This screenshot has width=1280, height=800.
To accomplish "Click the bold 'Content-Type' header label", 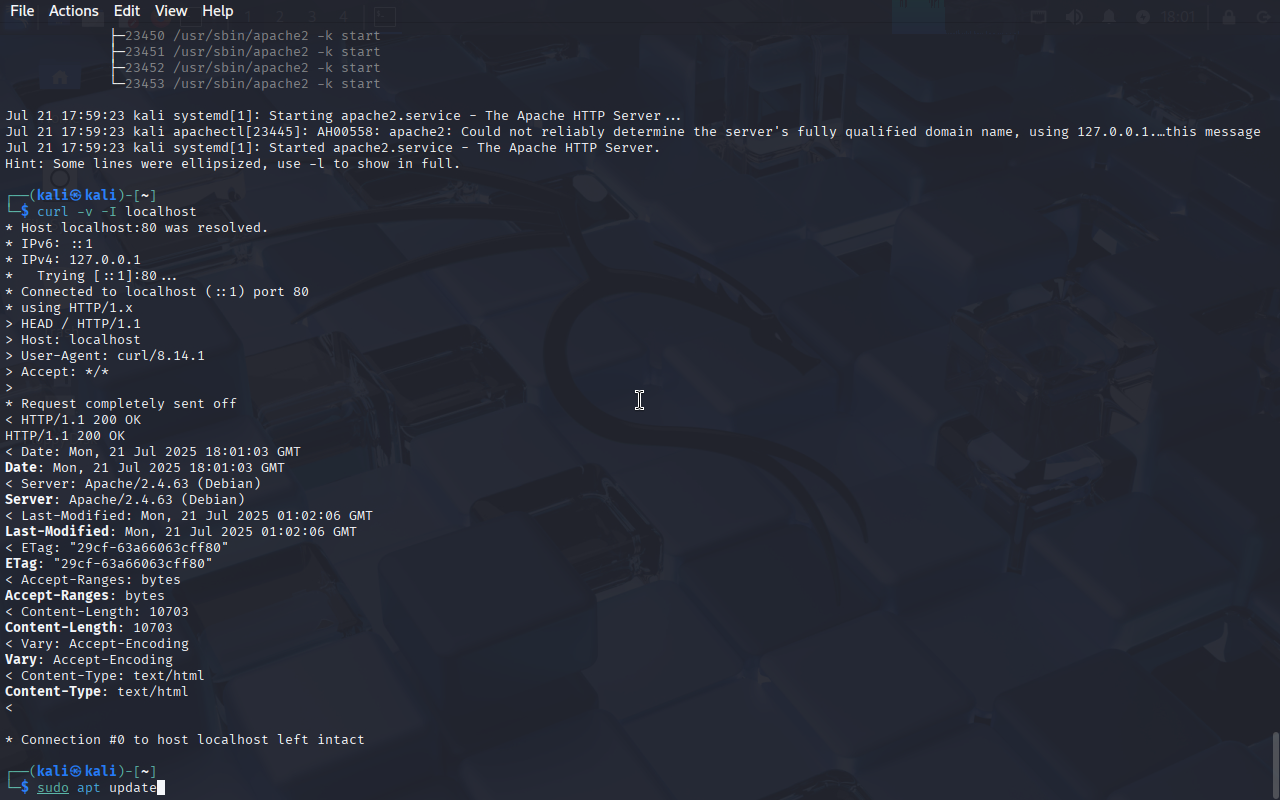I will (x=53, y=692).
